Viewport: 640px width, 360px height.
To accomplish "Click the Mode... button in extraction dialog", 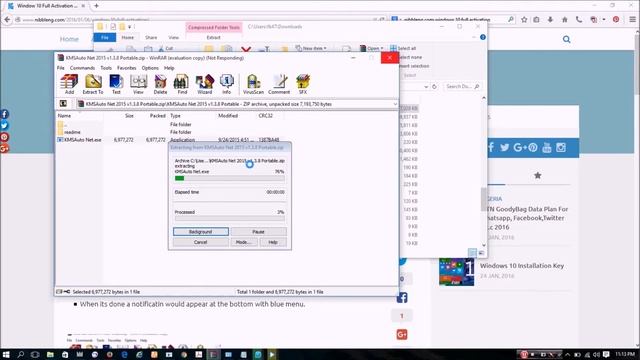I will 244,242.
